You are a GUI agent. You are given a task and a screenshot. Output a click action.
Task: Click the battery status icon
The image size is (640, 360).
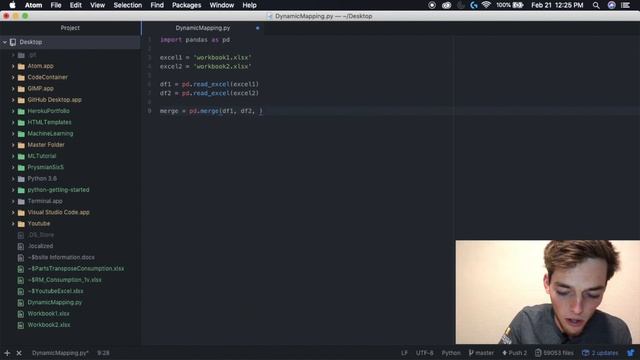[x=518, y=5]
